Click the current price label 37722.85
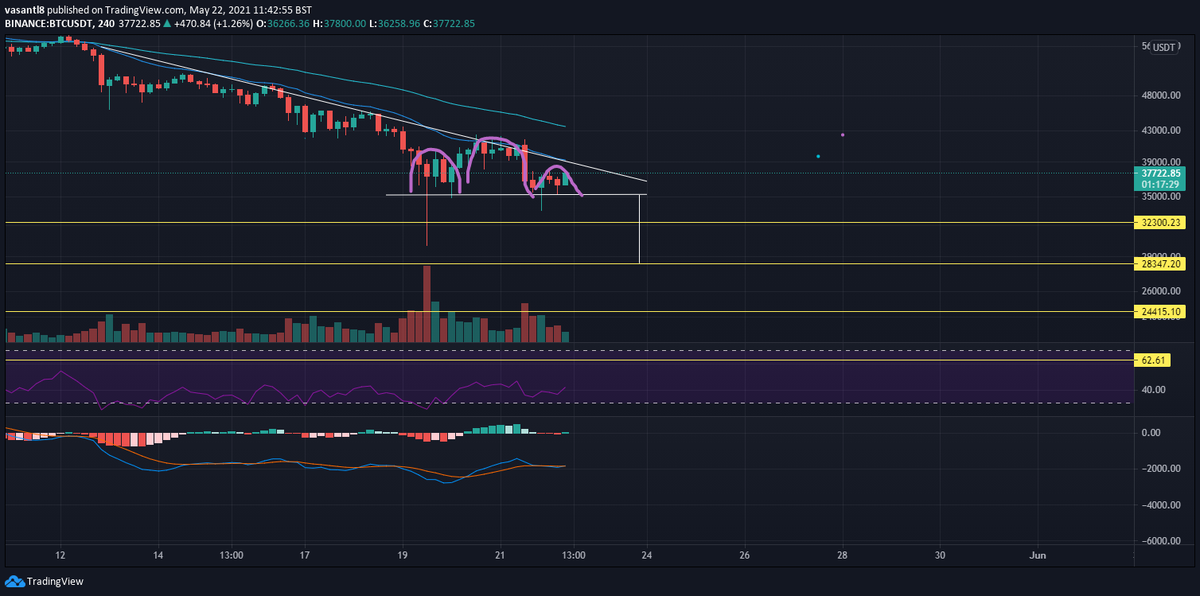The width and height of the screenshot is (1200, 596). [x=1159, y=172]
